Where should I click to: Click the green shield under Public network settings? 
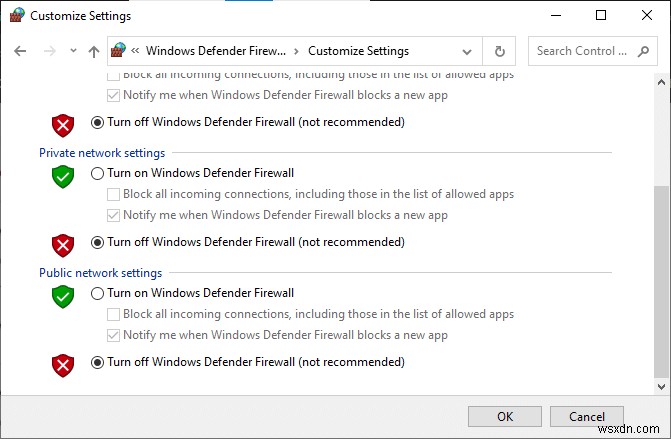[x=63, y=296]
